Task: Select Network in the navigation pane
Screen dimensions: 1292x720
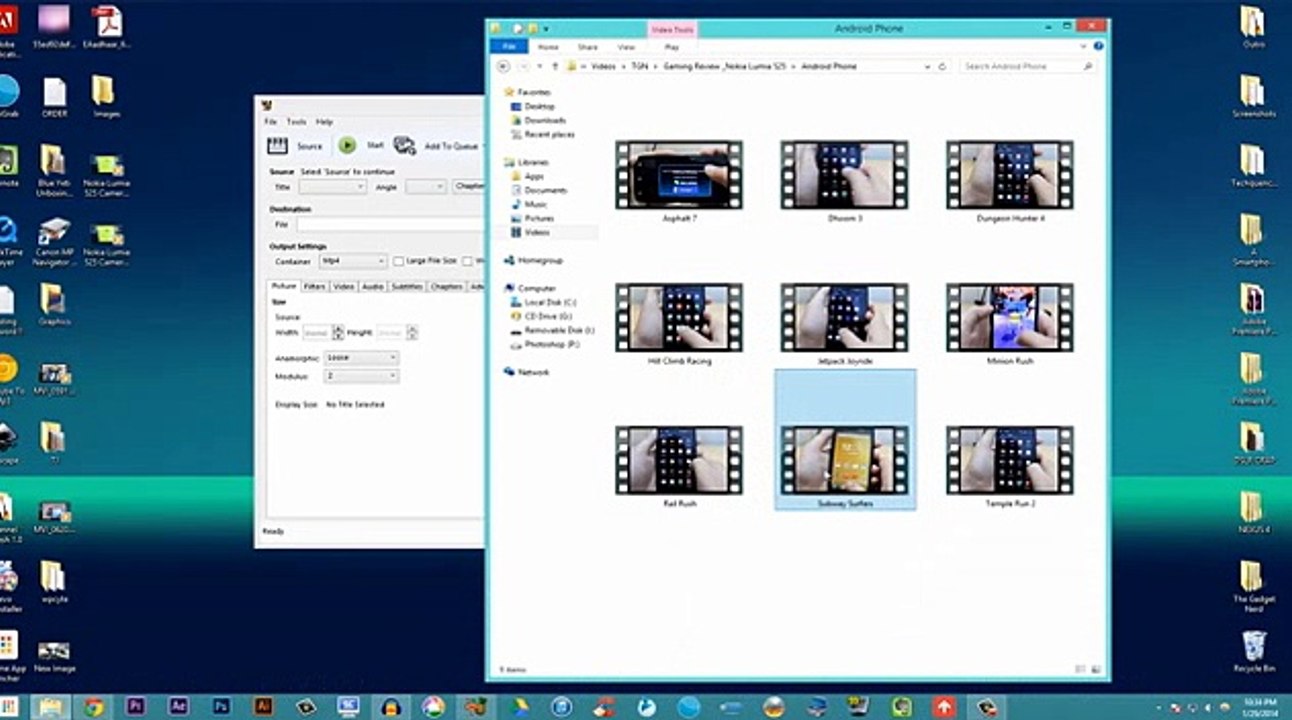Action: click(527, 372)
